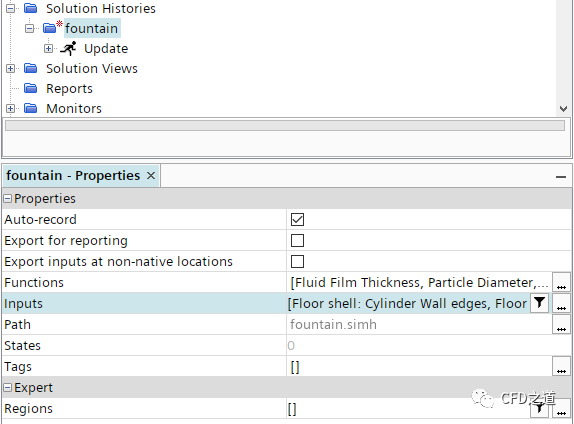Select the fountain - Properties tab
Image resolution: width=574 pixels, height=424 pixels.
(73, 176)
